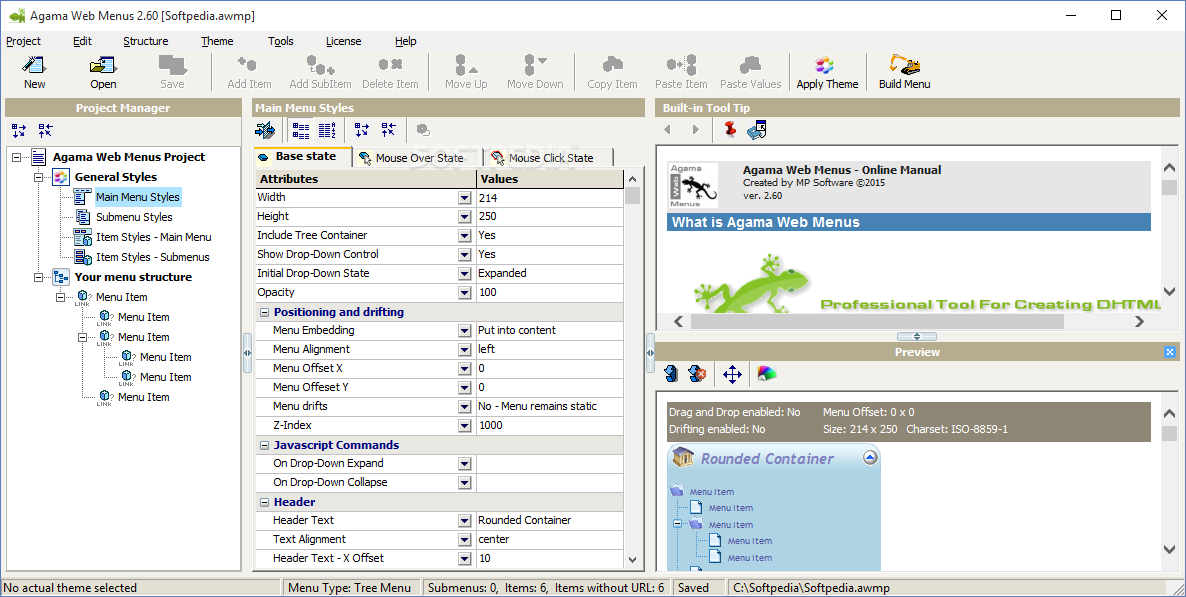This screenshot has height=597, width=1186.
Task: Click the four-arrow move icon in Preview toolbar
Action: [x=731, y=374]
